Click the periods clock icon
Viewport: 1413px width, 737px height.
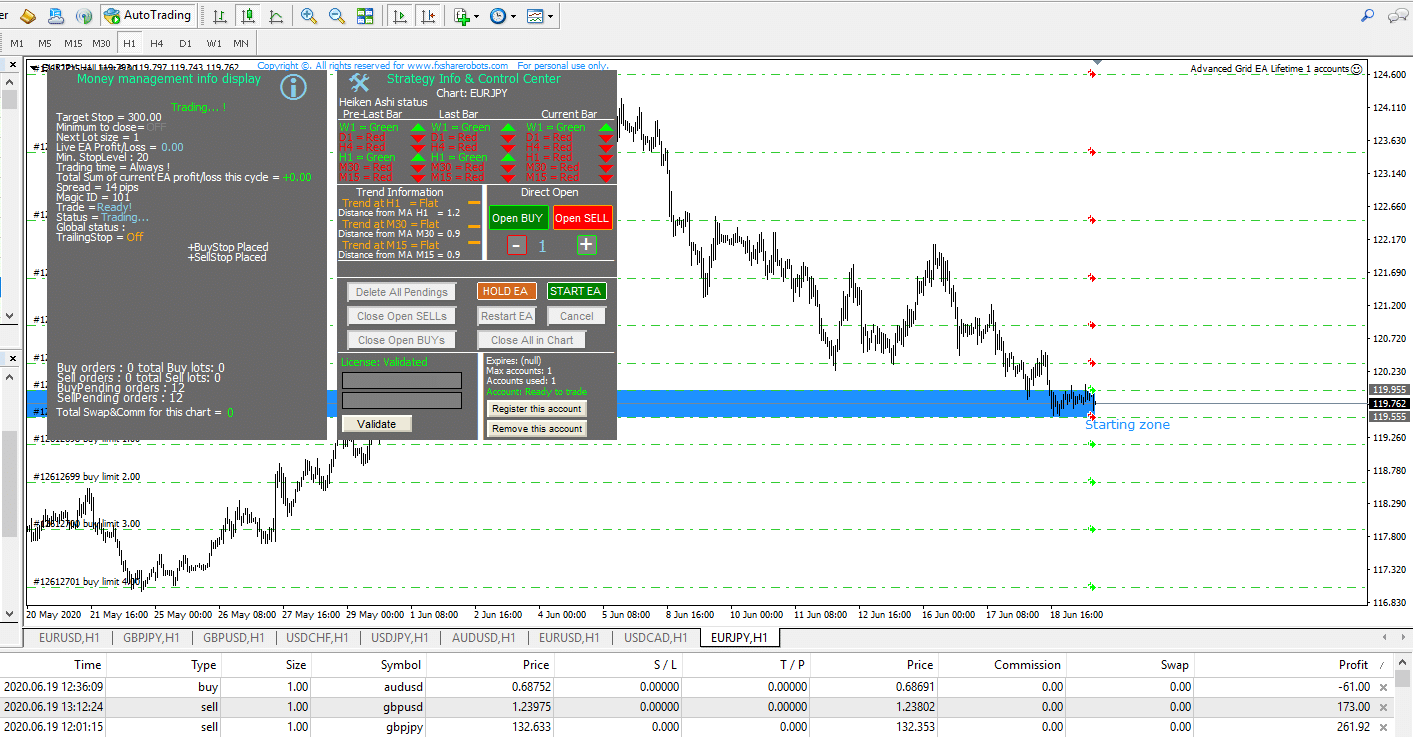pos(498,16)
